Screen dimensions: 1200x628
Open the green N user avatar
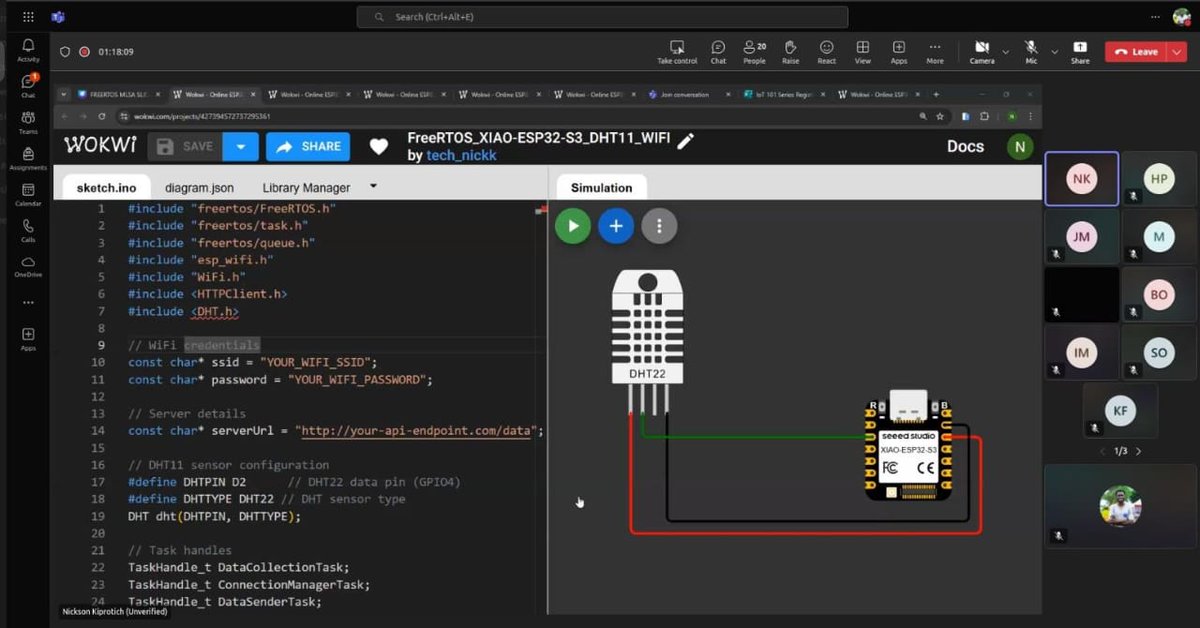coord(1019,146)
